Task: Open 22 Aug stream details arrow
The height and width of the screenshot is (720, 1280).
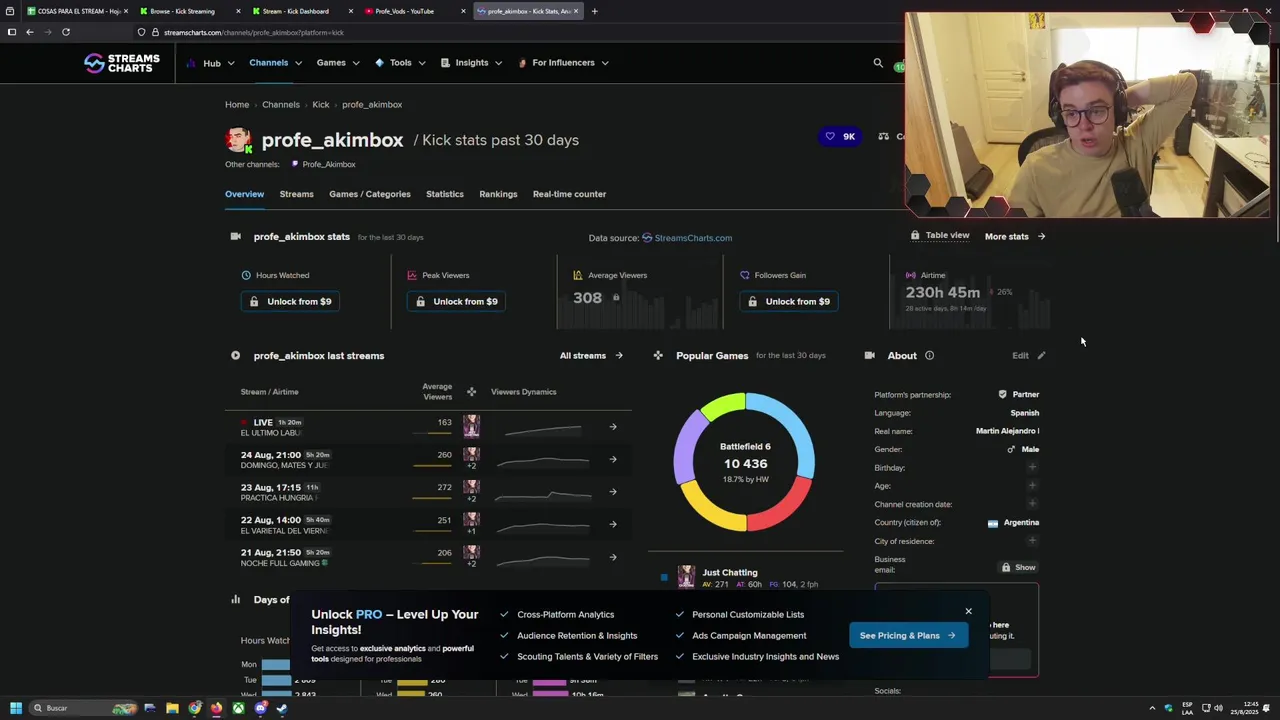Action: click(613, 524)
